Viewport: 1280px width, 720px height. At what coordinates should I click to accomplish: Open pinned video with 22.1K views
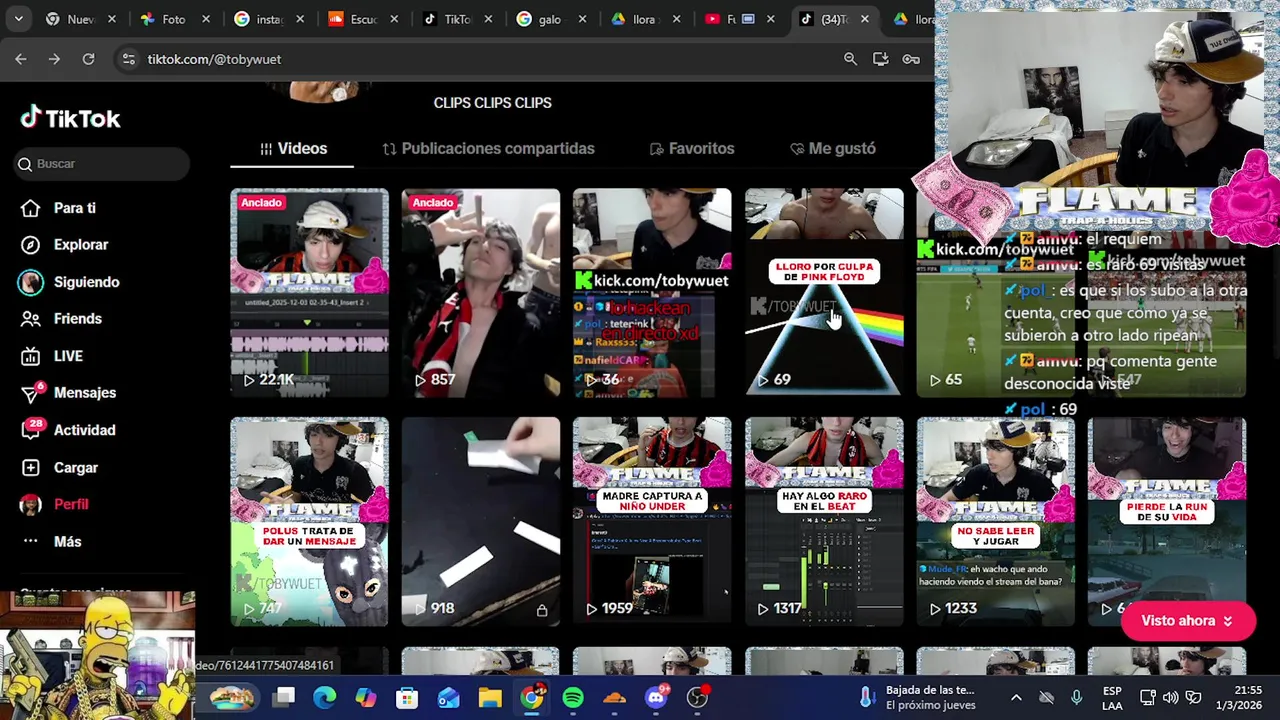click(x=309, y=293)
